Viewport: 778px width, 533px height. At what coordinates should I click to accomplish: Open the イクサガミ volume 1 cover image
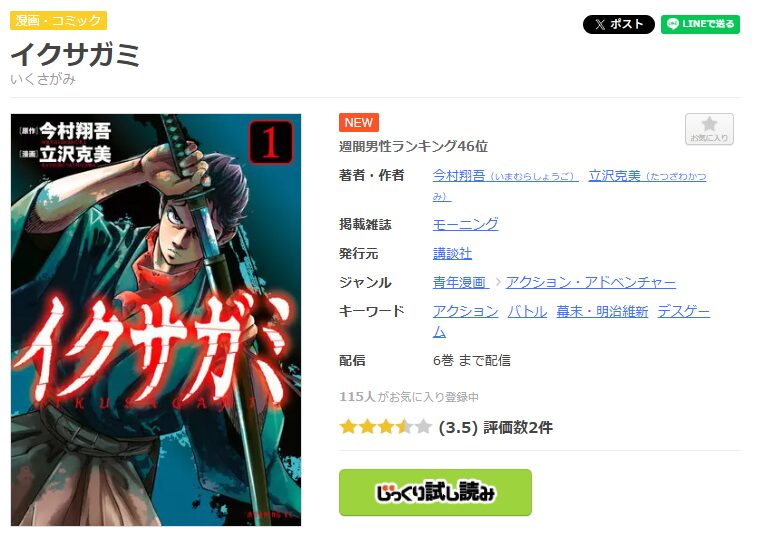(156, 320)
